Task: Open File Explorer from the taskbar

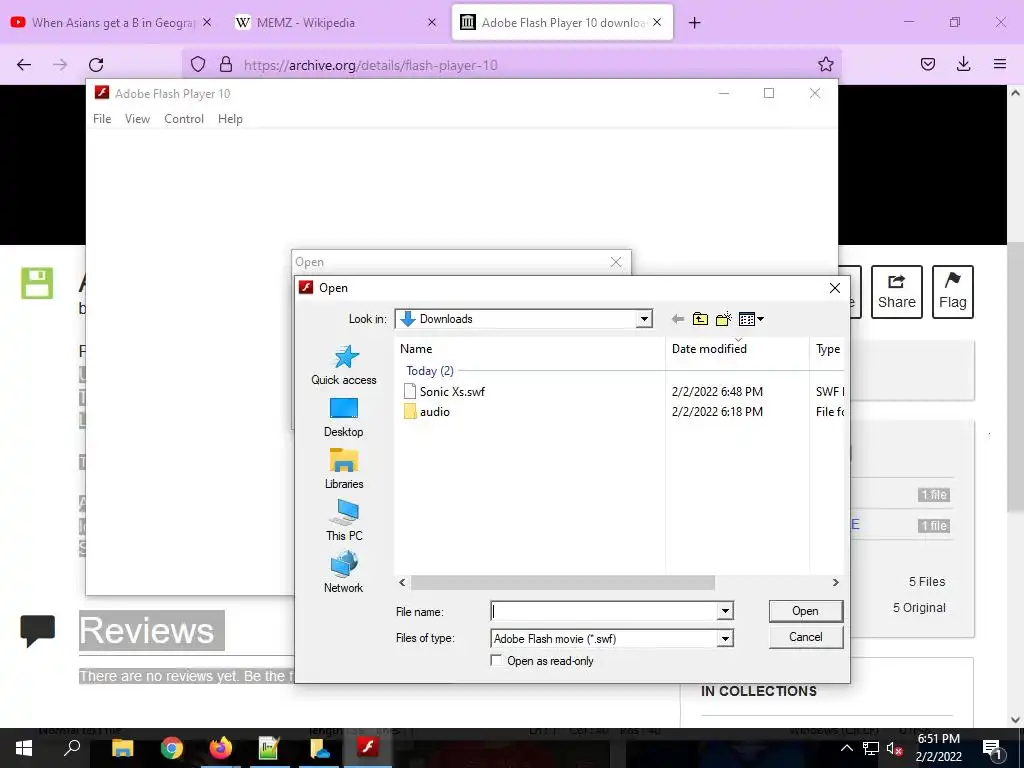Action: pos(122,748)
